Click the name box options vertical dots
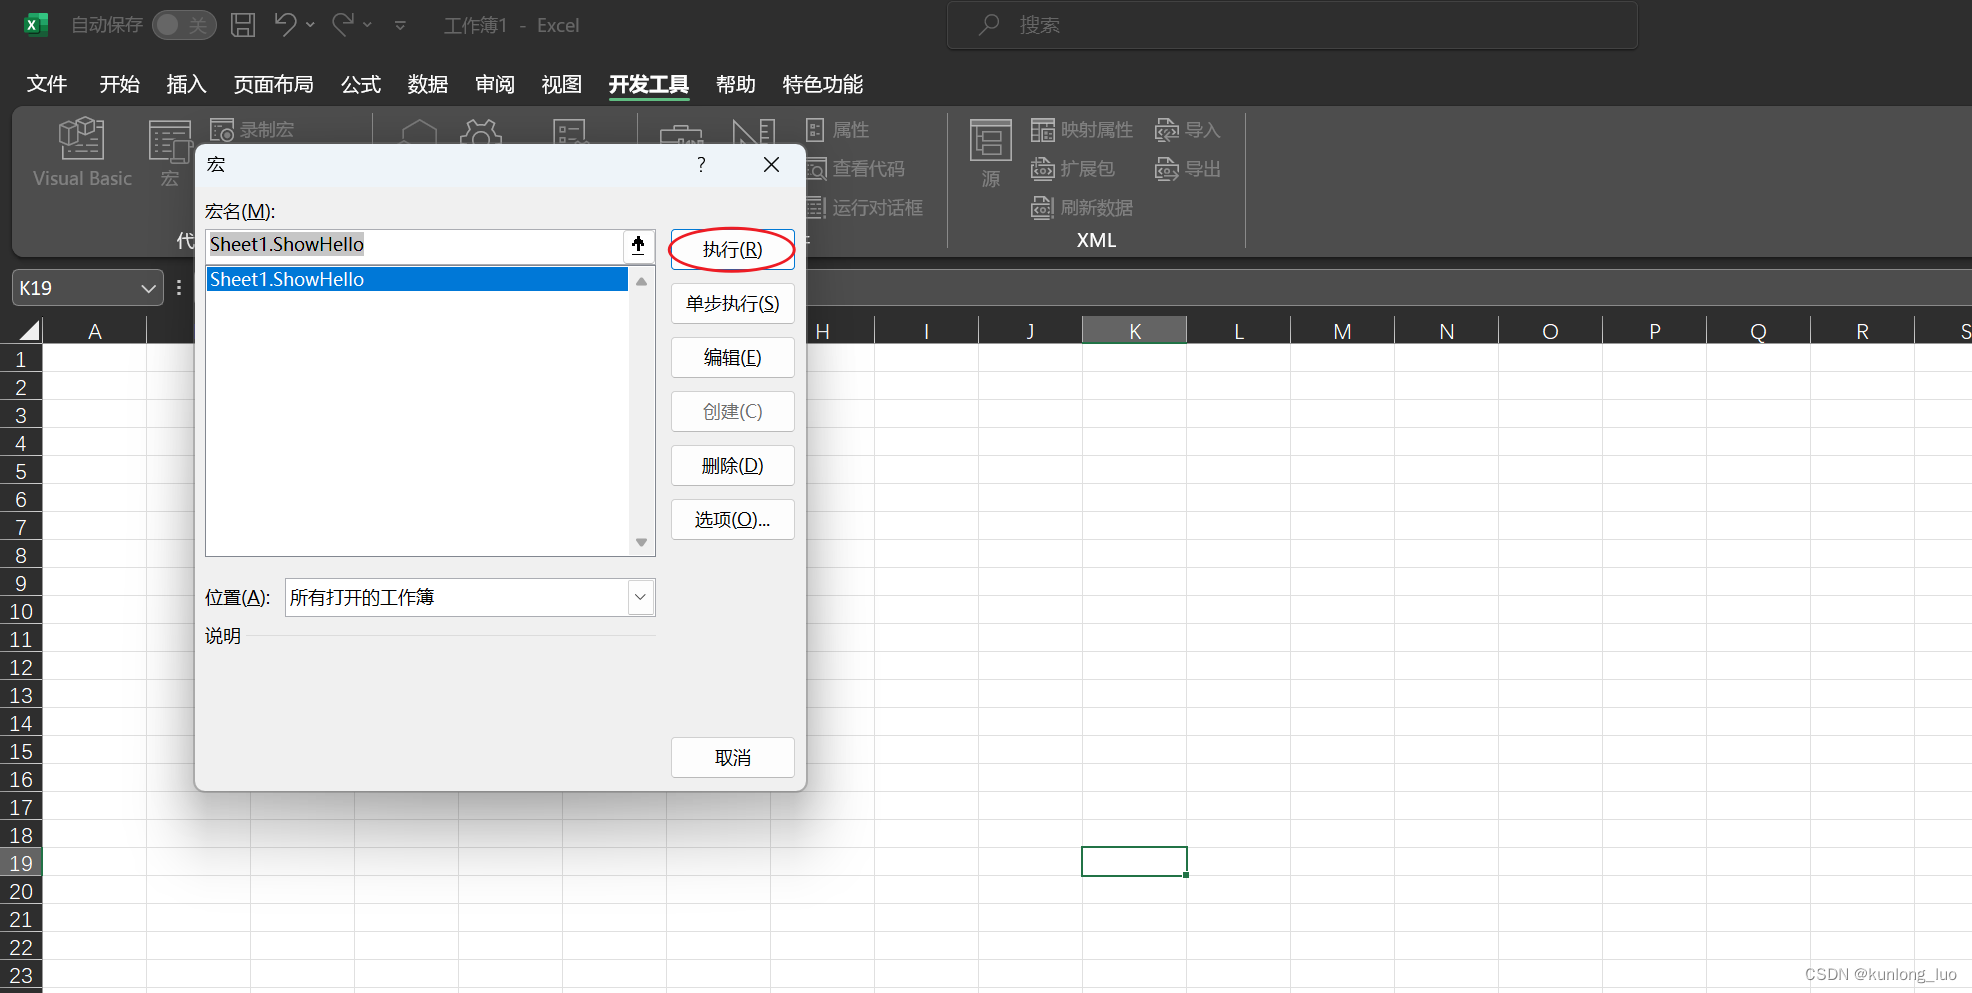The width and height of the screenshot is (1972, 993). tap(179, 288)
